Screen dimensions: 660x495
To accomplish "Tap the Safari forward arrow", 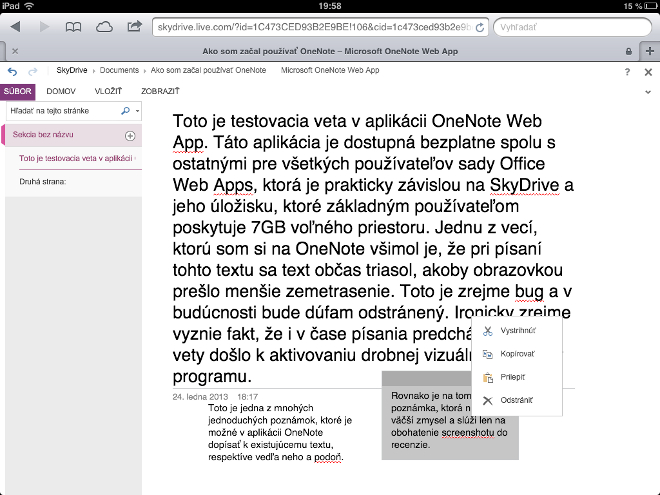I will pyautogui.click(x=44, y=27).
